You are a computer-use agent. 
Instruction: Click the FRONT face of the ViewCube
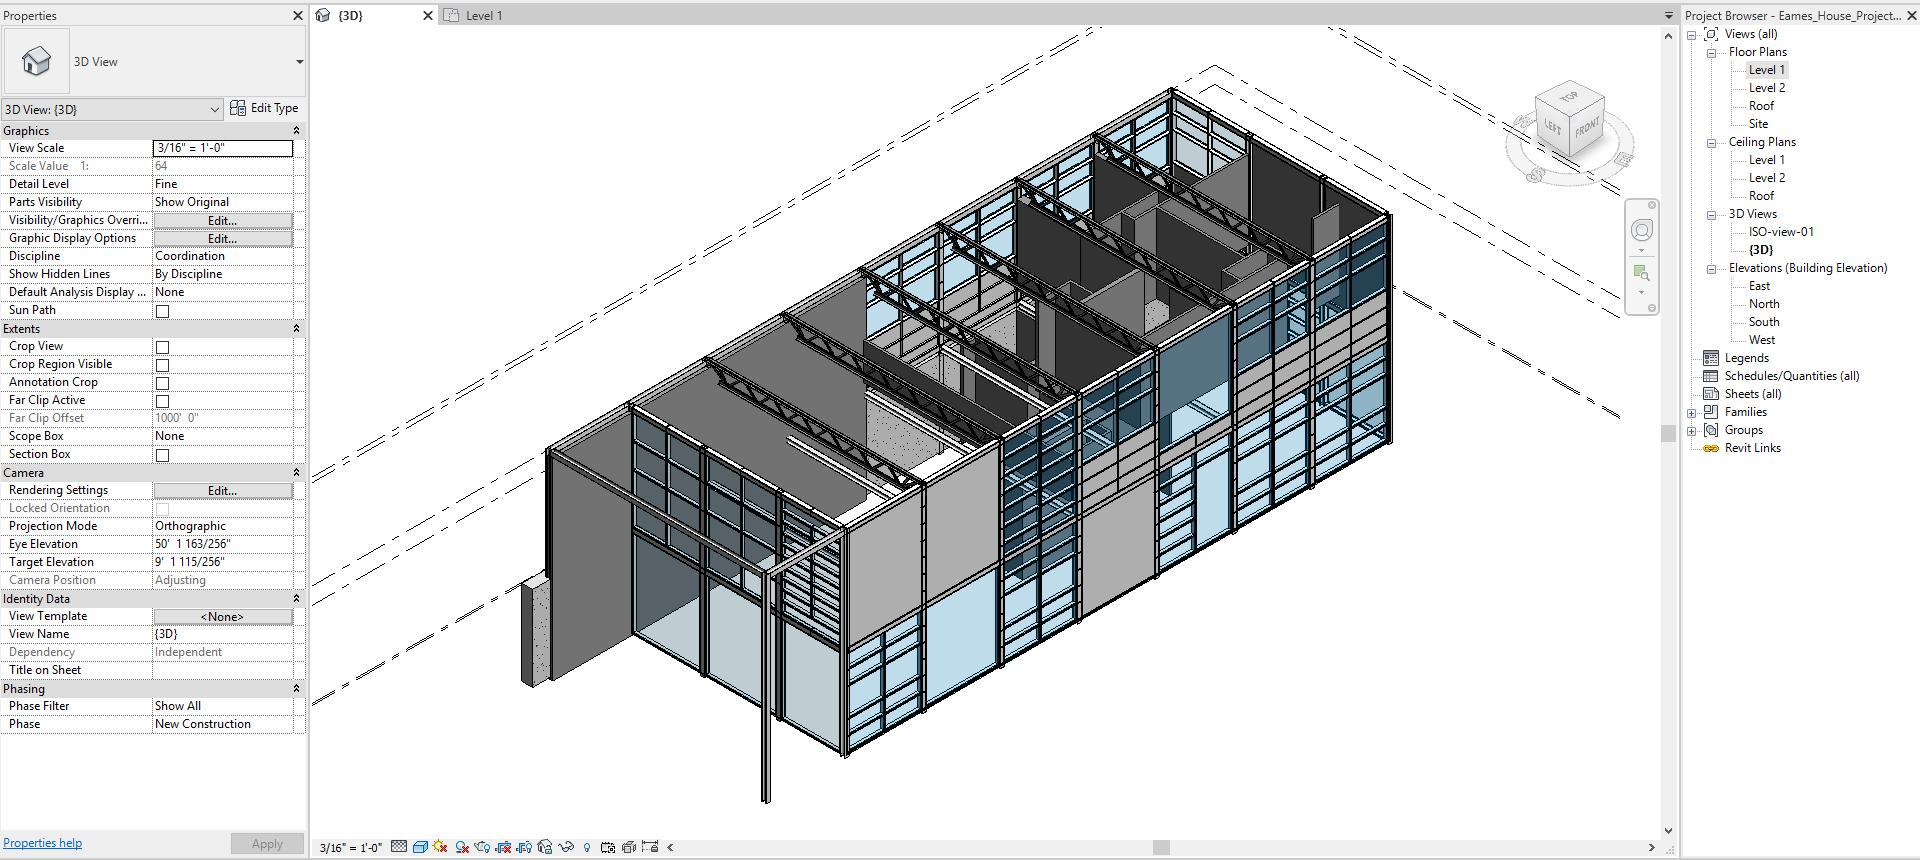pos(1587,127)
